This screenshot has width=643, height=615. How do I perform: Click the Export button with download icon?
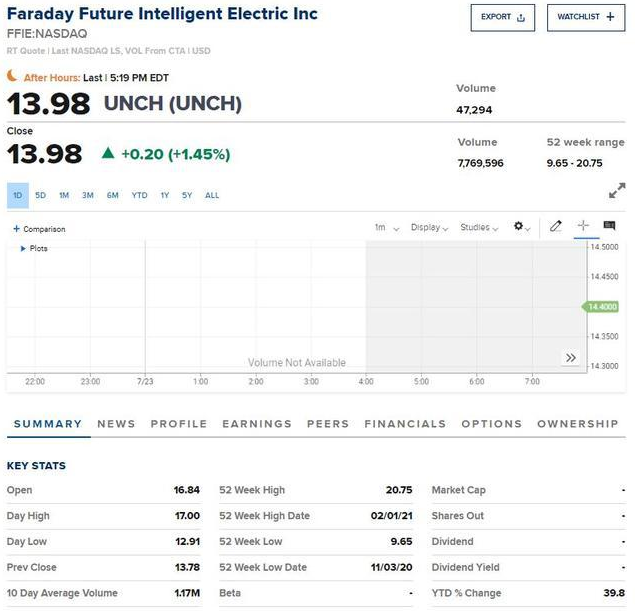pyautogui.click(x=502, y=17)
